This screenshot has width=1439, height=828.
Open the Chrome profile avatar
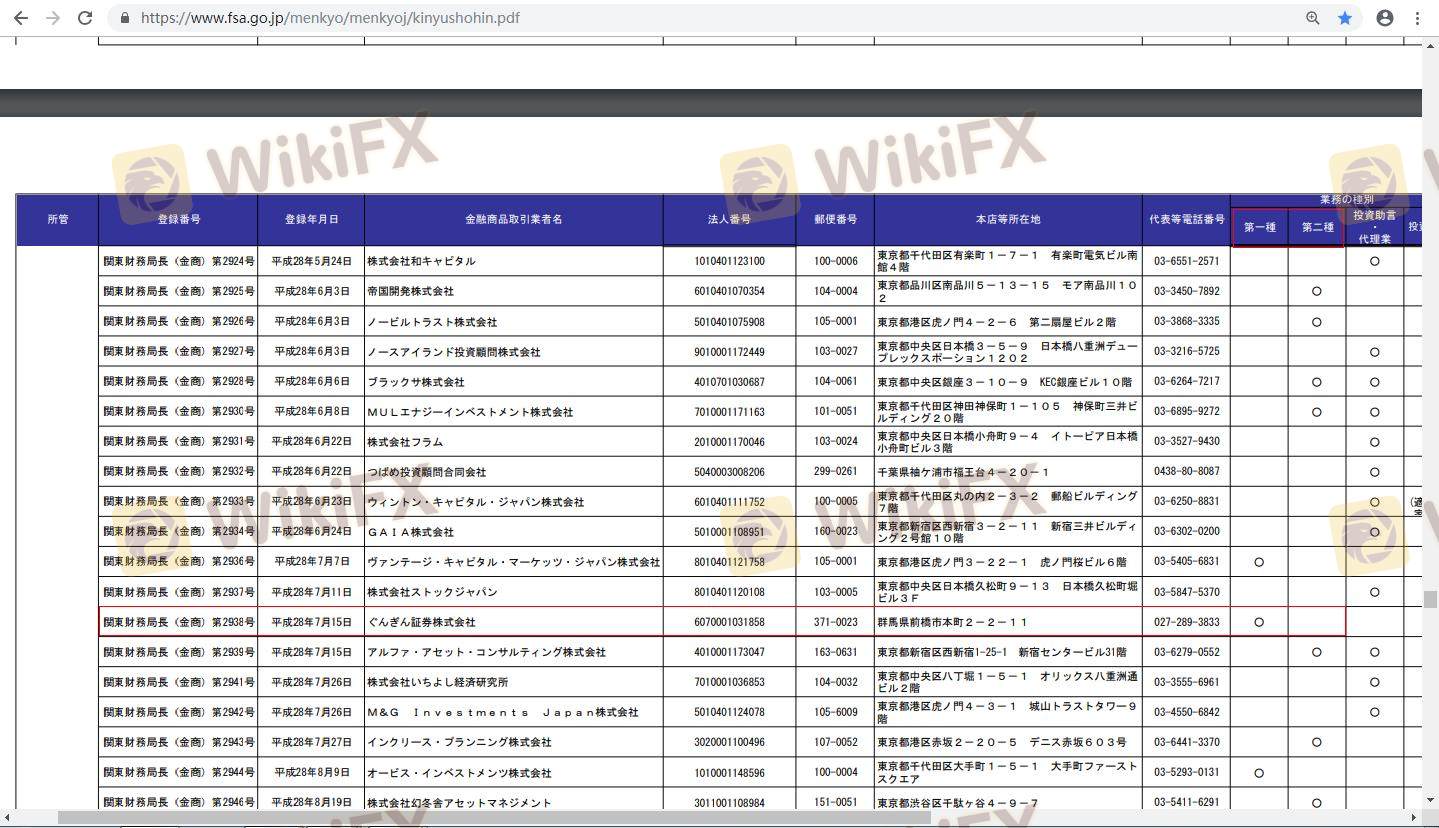point(1385,18)
